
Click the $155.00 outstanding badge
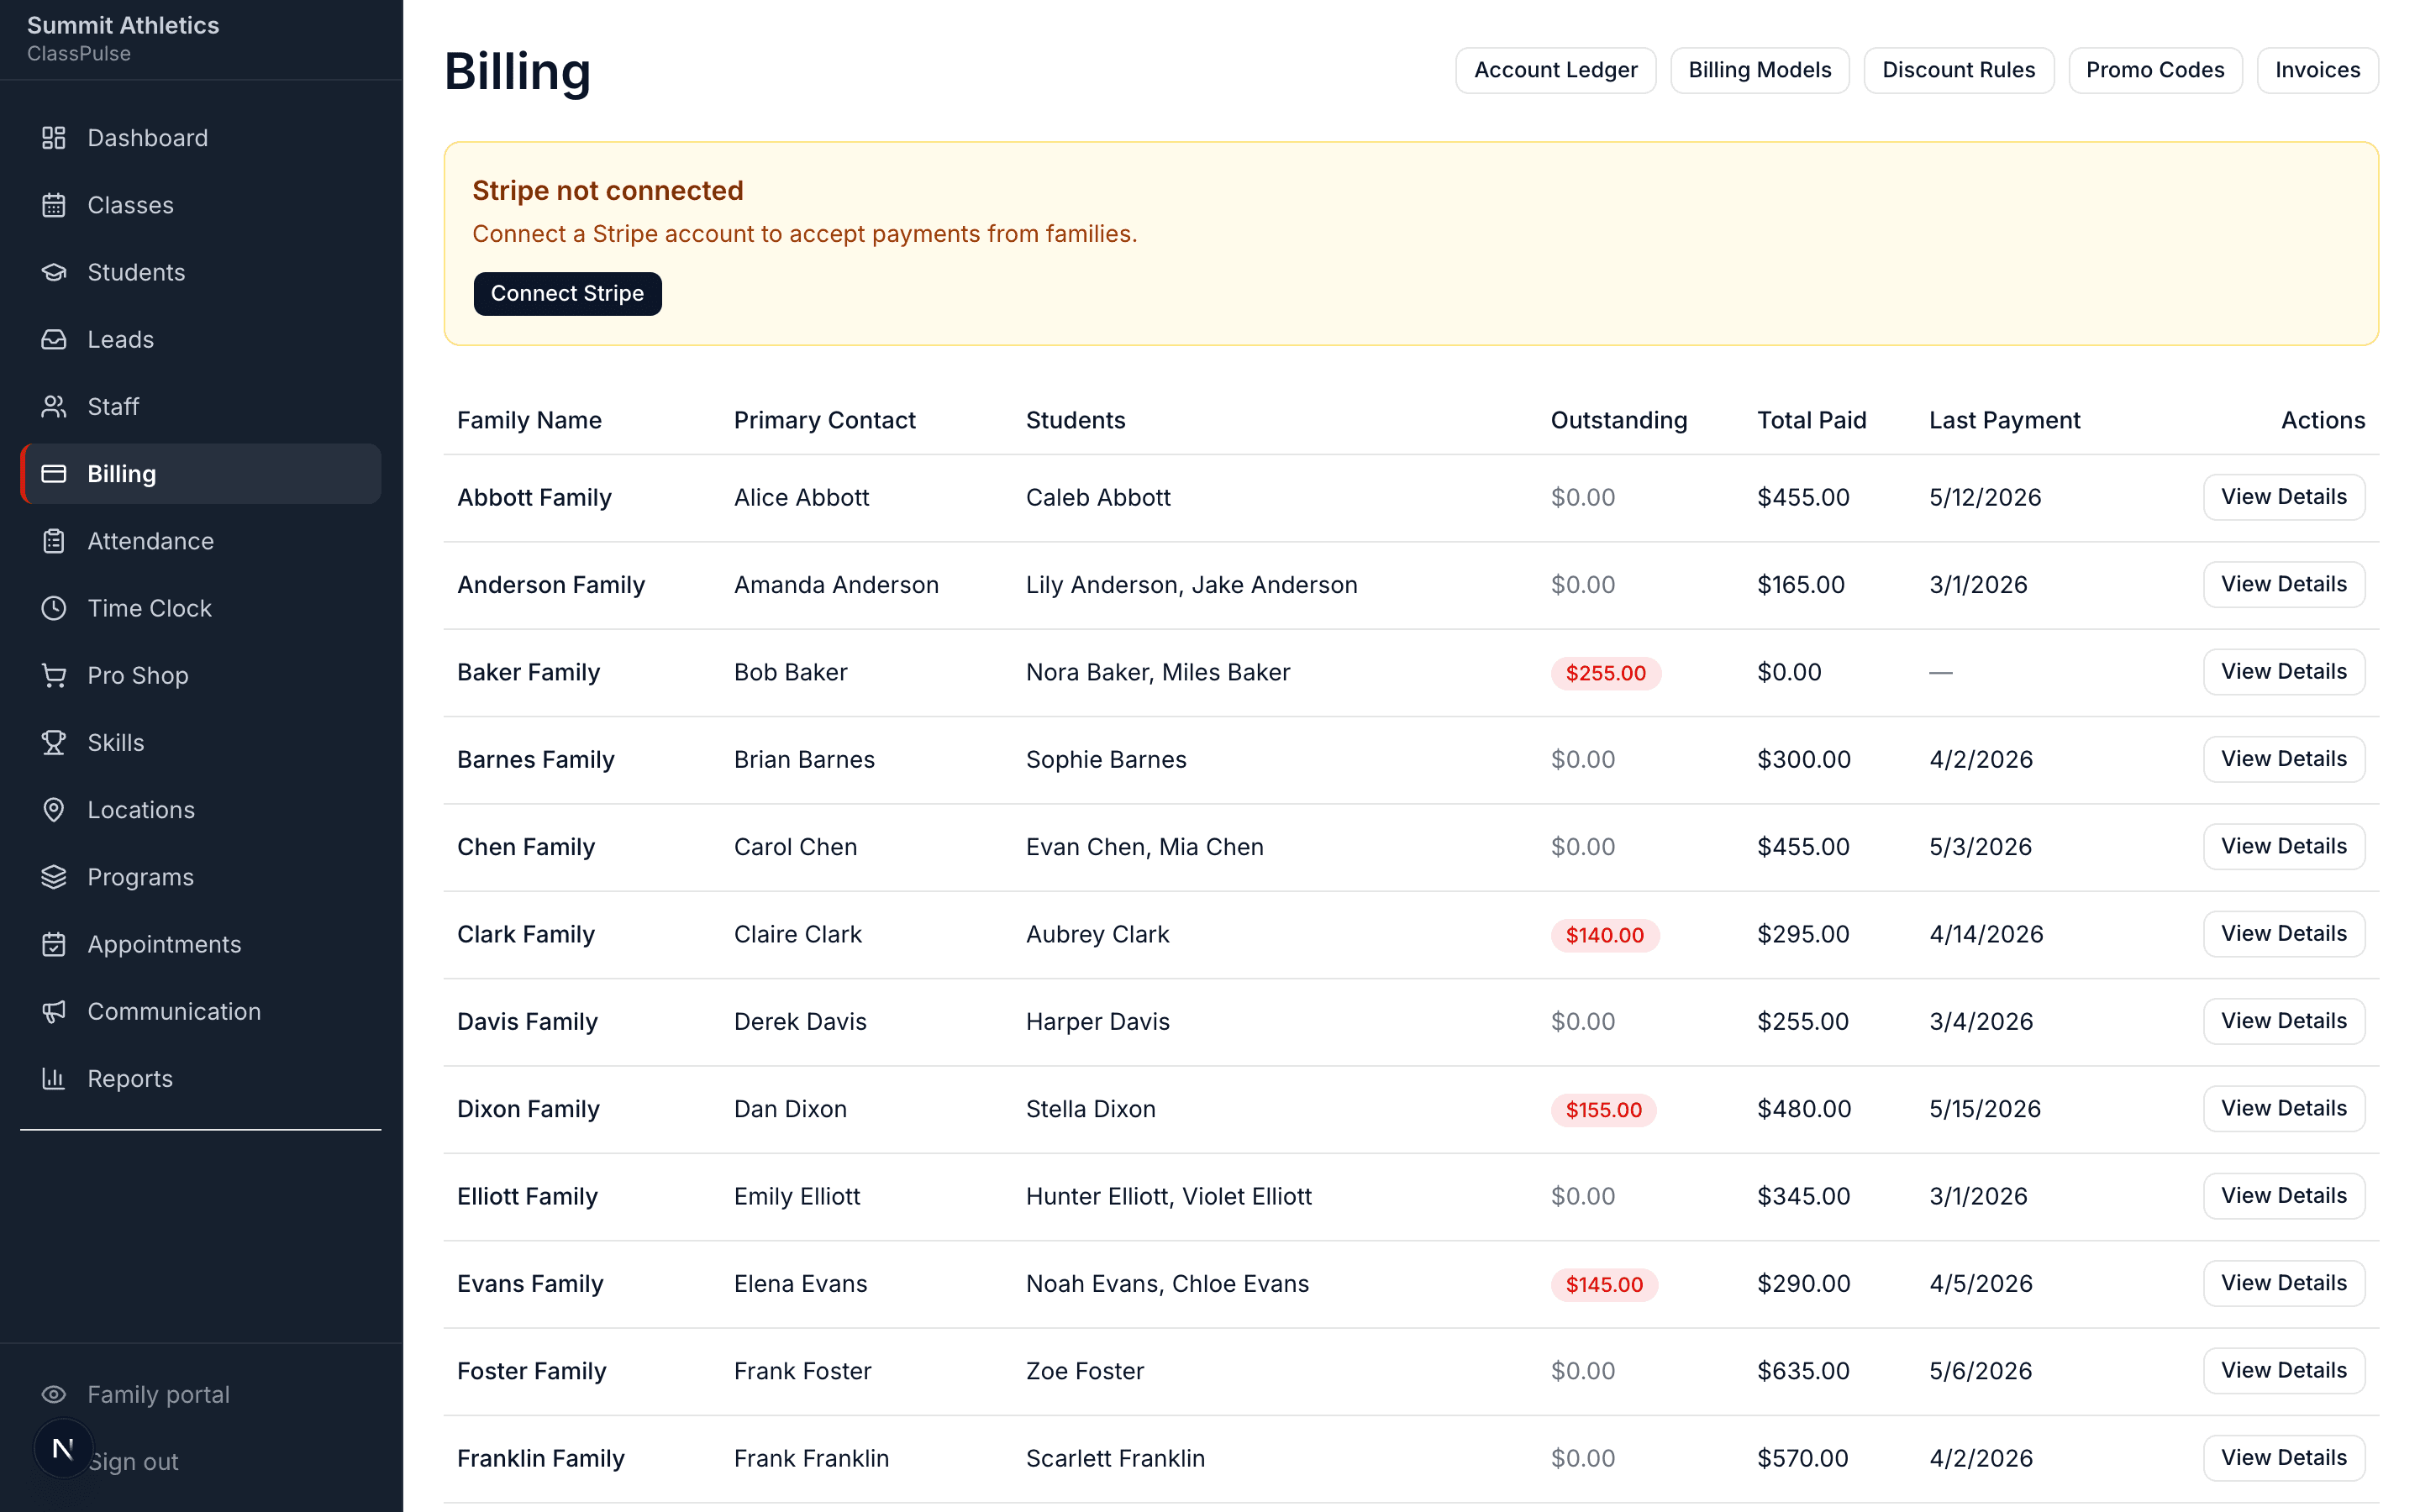1603,1110
